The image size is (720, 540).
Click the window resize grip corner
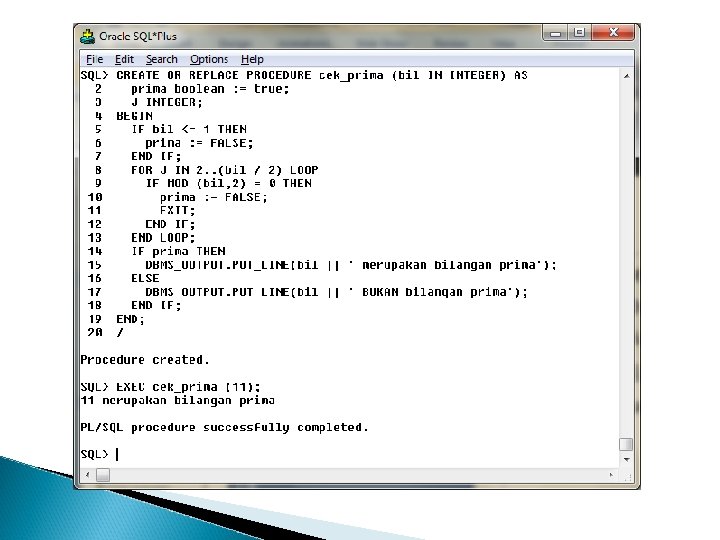628,477
